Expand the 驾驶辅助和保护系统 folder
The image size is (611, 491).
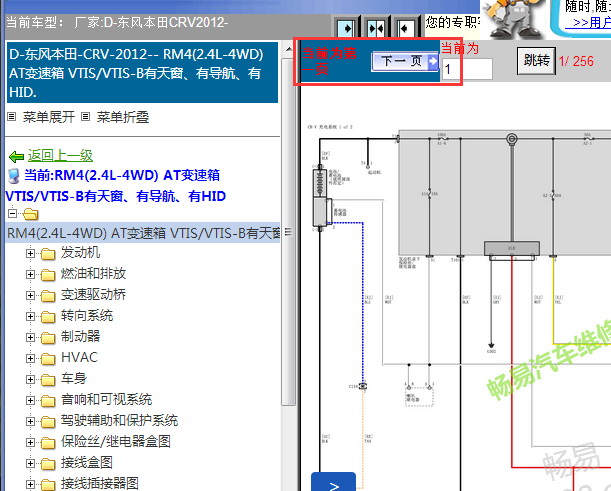[30, 422]
